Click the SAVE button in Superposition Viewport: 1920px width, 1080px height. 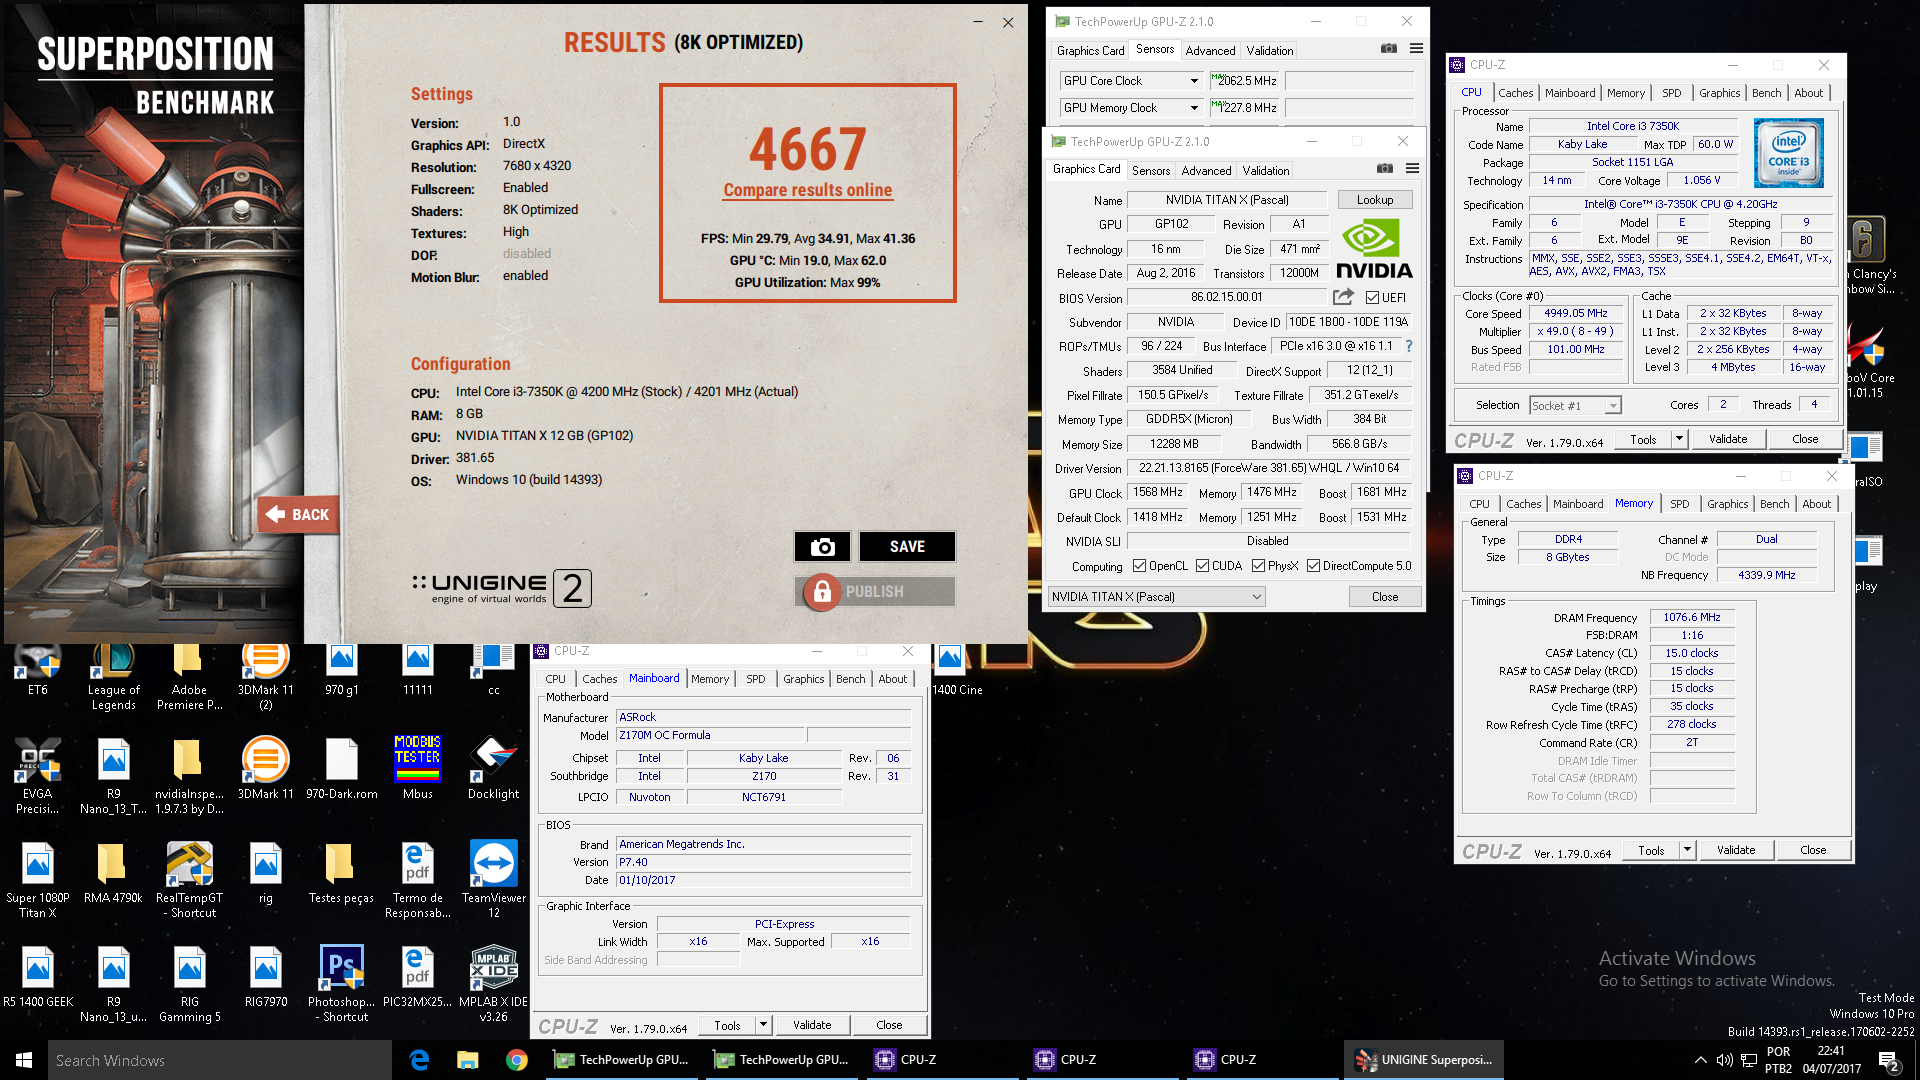point(907,546)
